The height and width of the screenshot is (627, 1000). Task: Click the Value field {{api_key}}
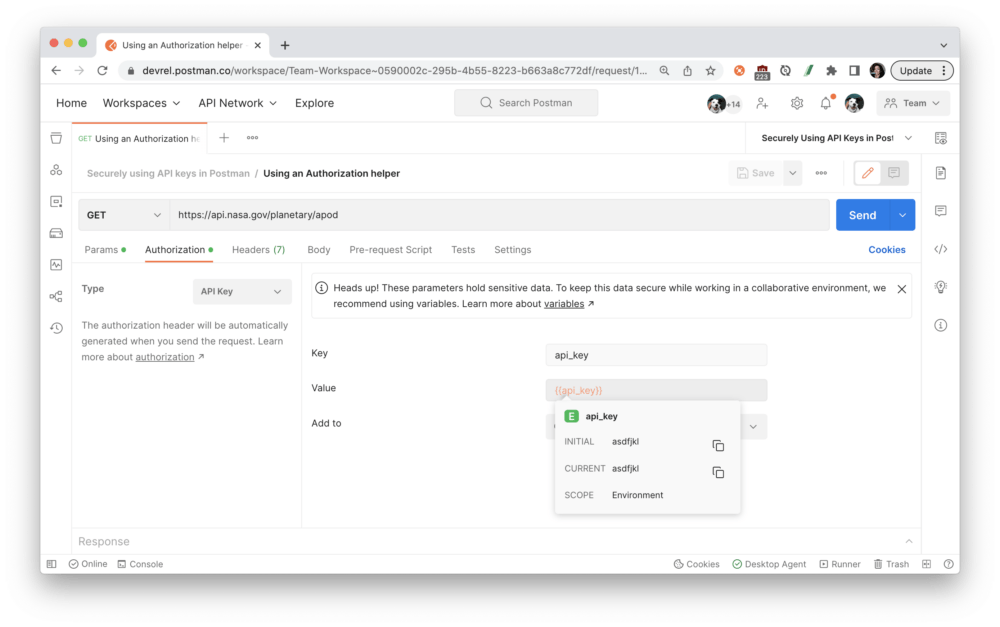tap(656, 390)
